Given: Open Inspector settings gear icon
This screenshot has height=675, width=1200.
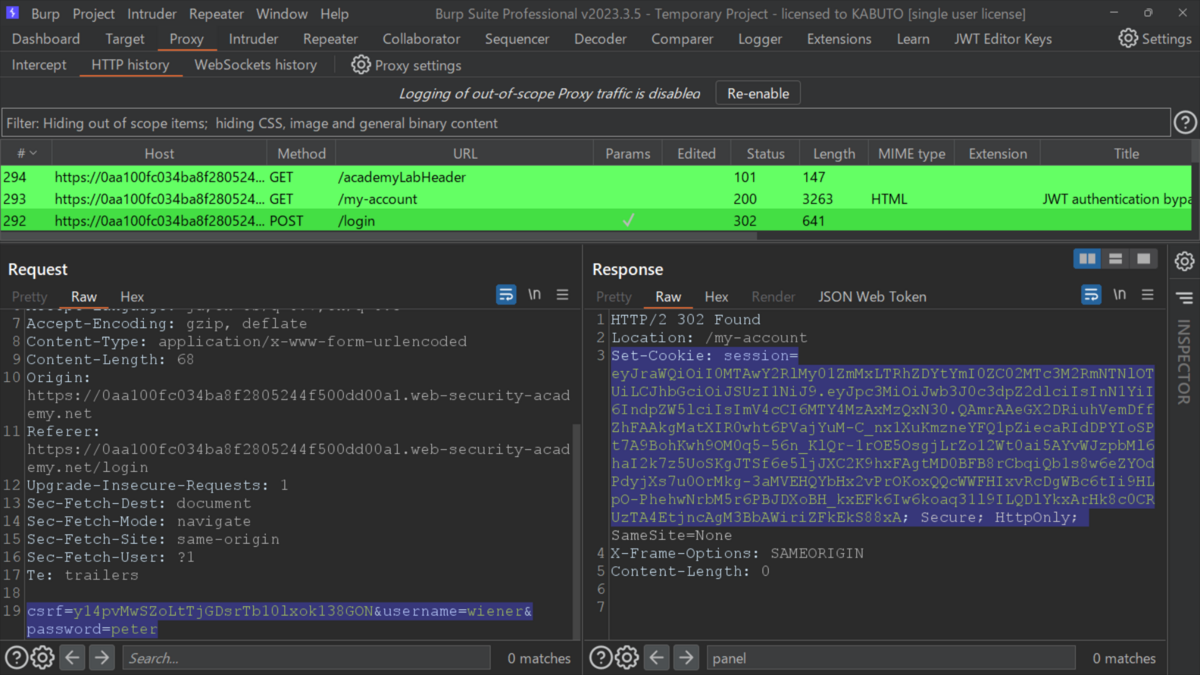Looking at the screenshot, I should (x=1185, y=261).
